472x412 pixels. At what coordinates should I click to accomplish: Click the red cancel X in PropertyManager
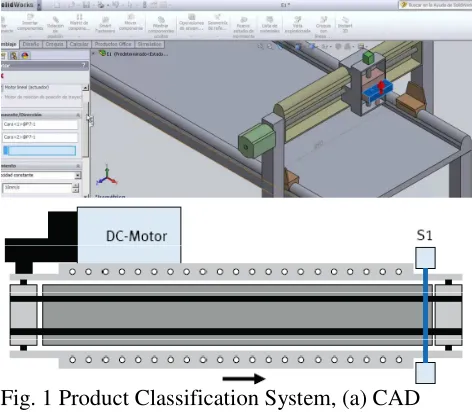2,76
